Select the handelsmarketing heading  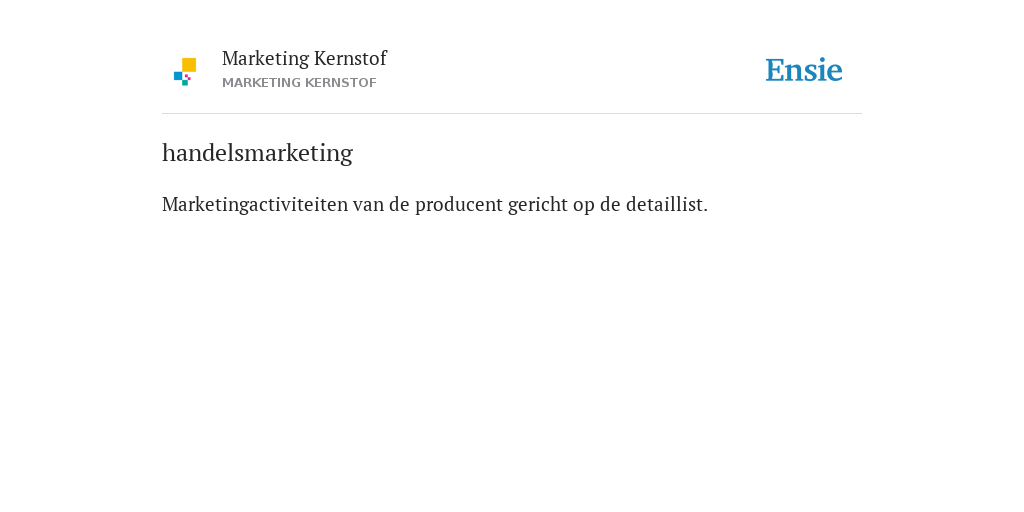tap(257, 153)
